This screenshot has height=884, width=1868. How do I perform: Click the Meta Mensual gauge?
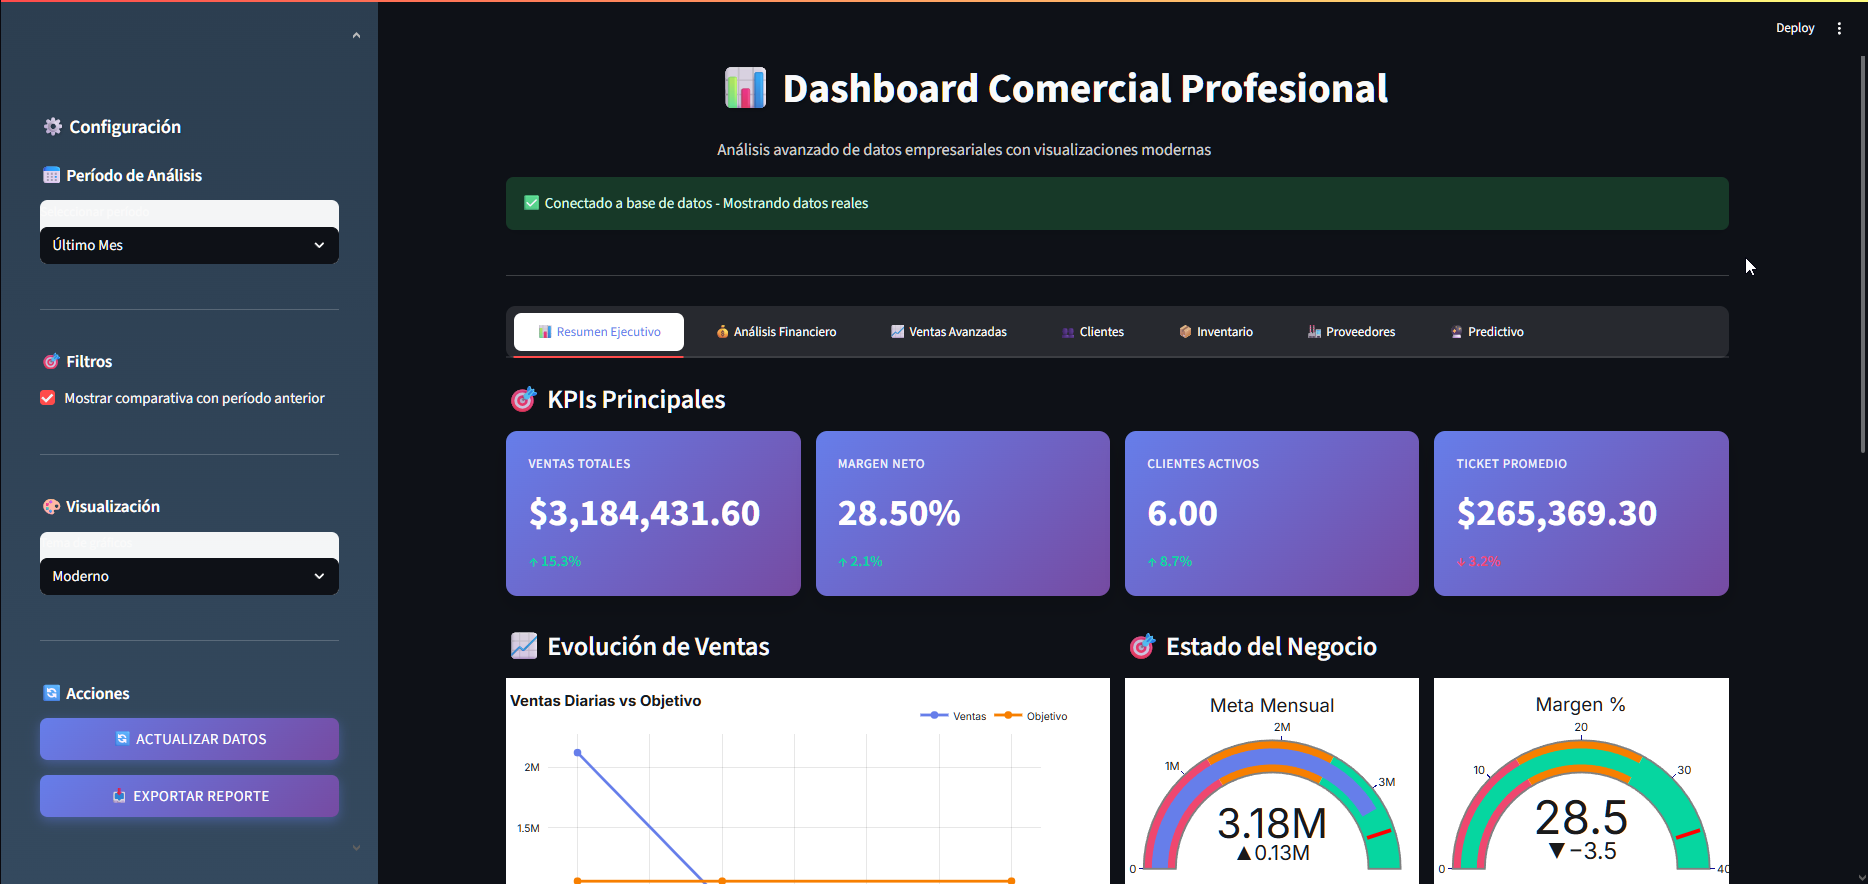pos(1271,800)
